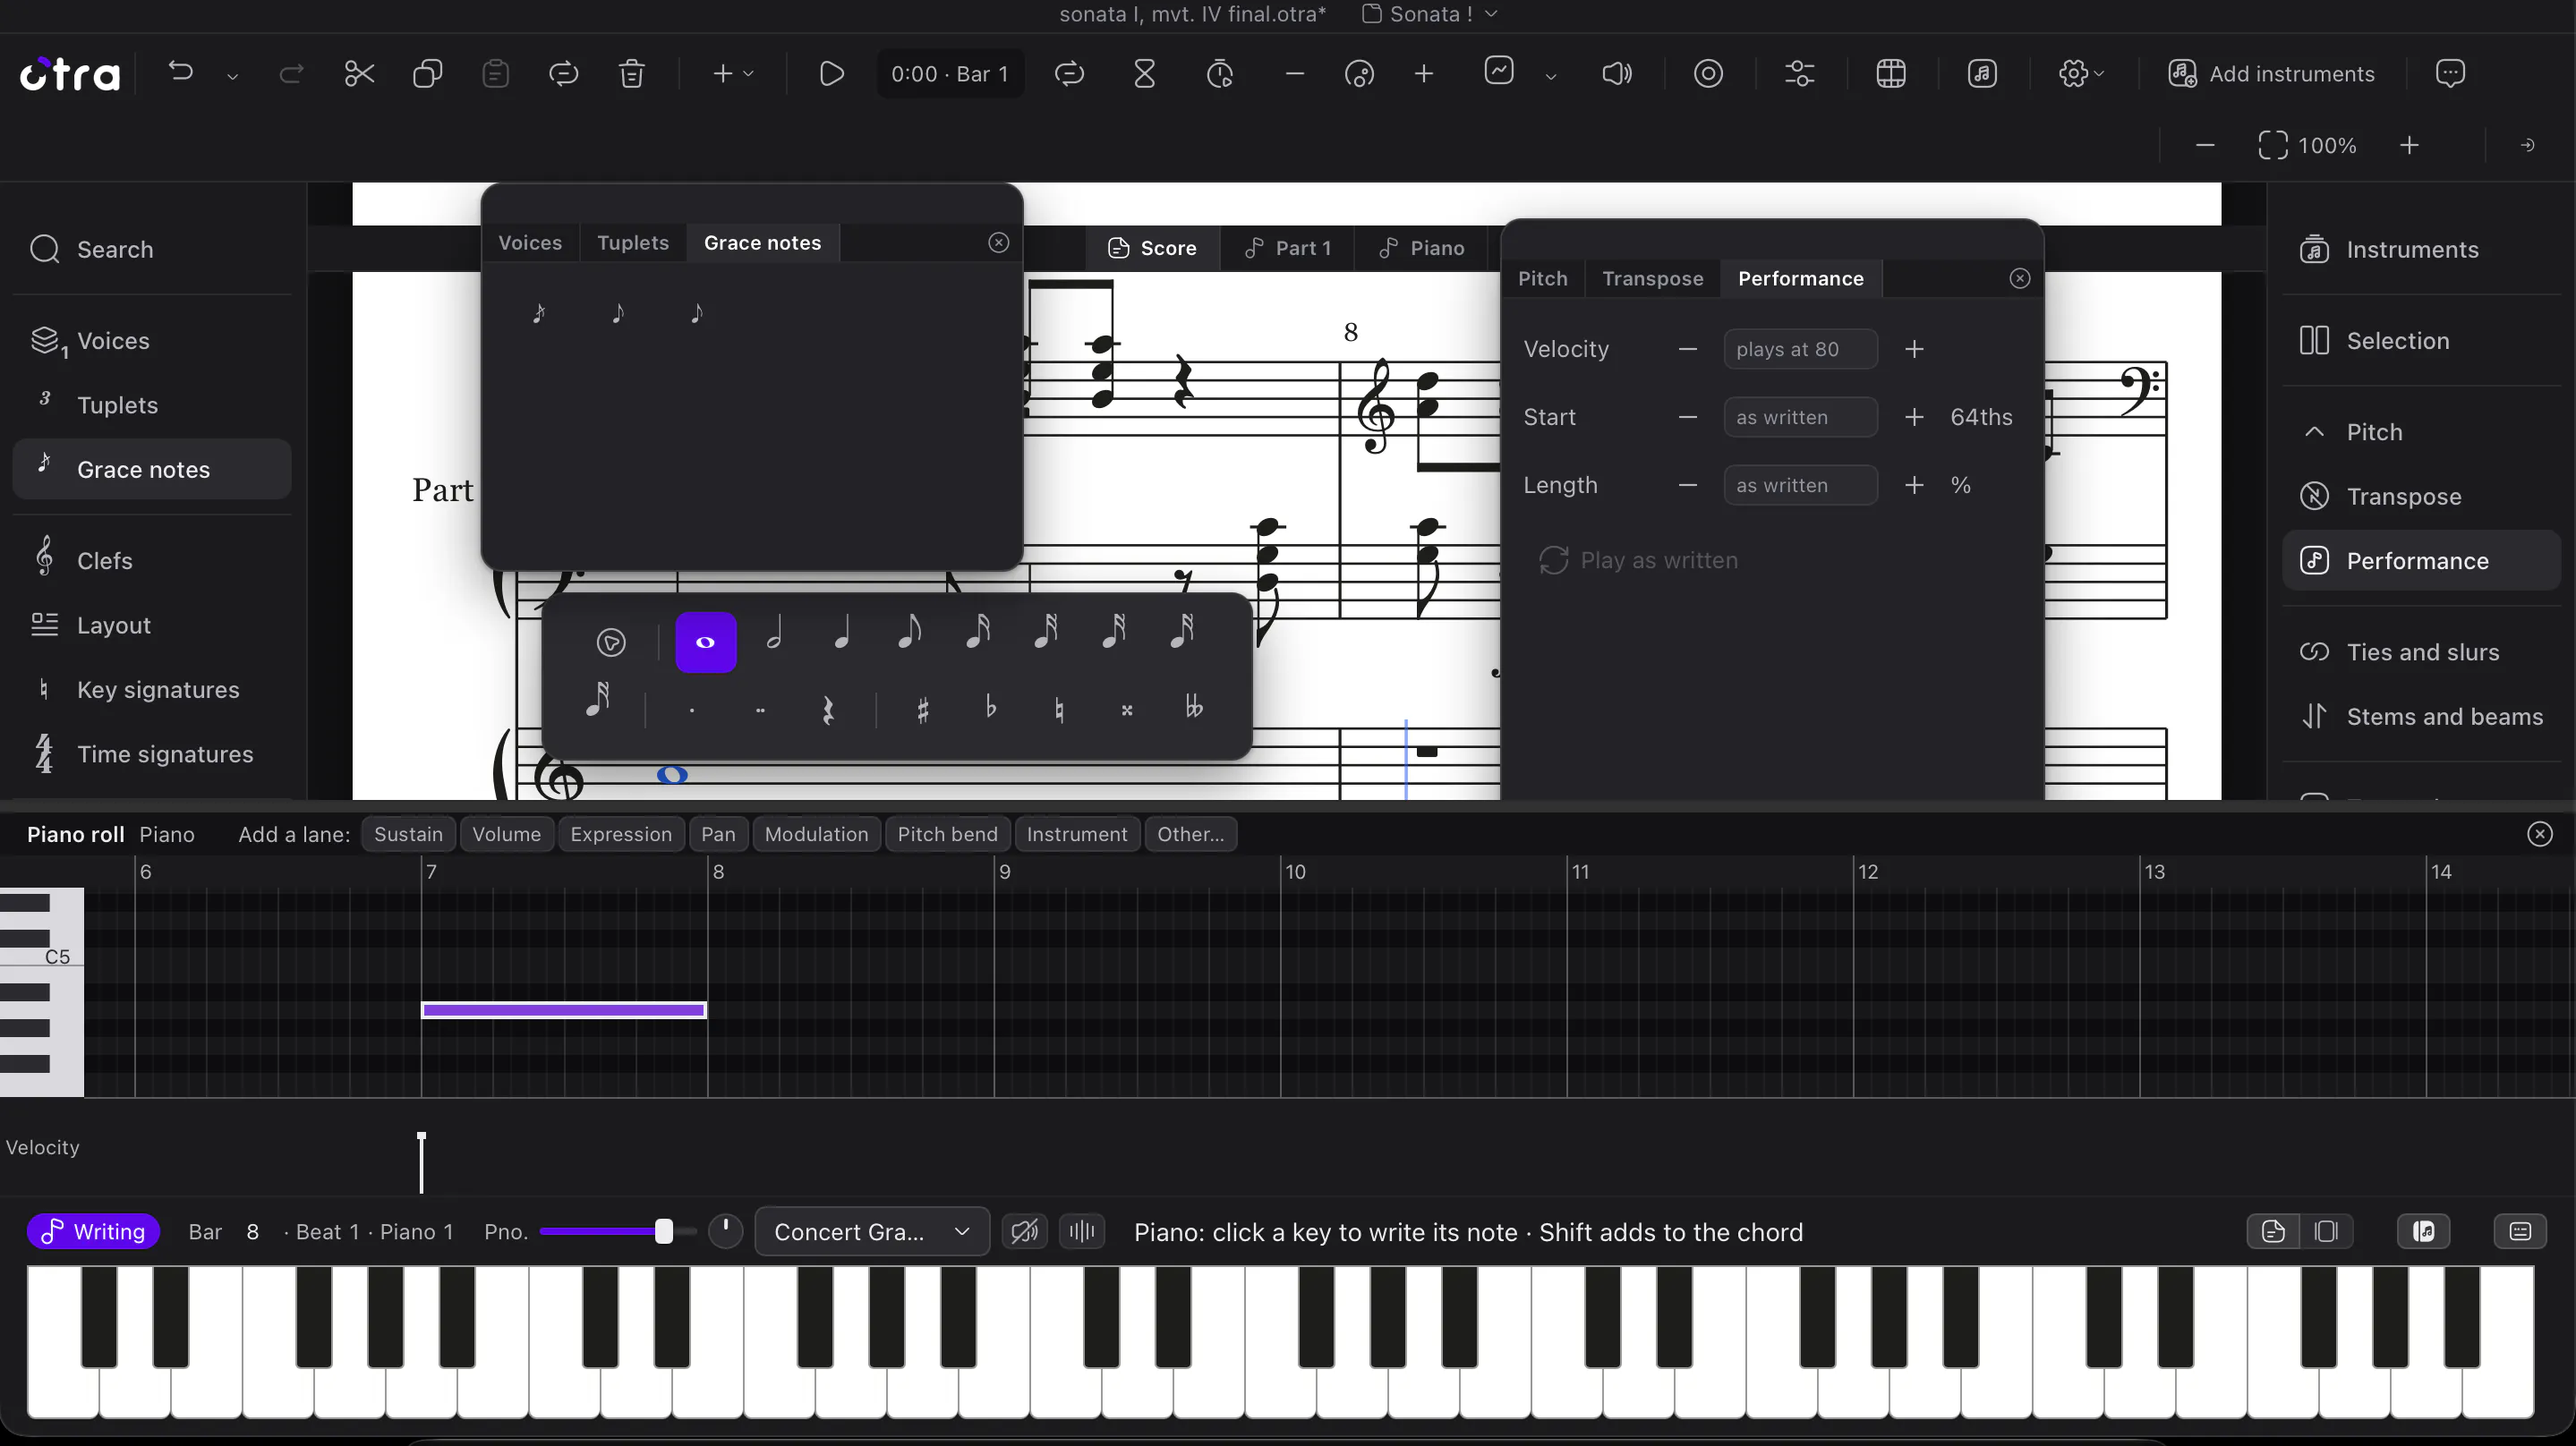The width and height of the screenshot is (2576, 1446).
Task: Add a Pitch bend lane
Action: [947, 834]
